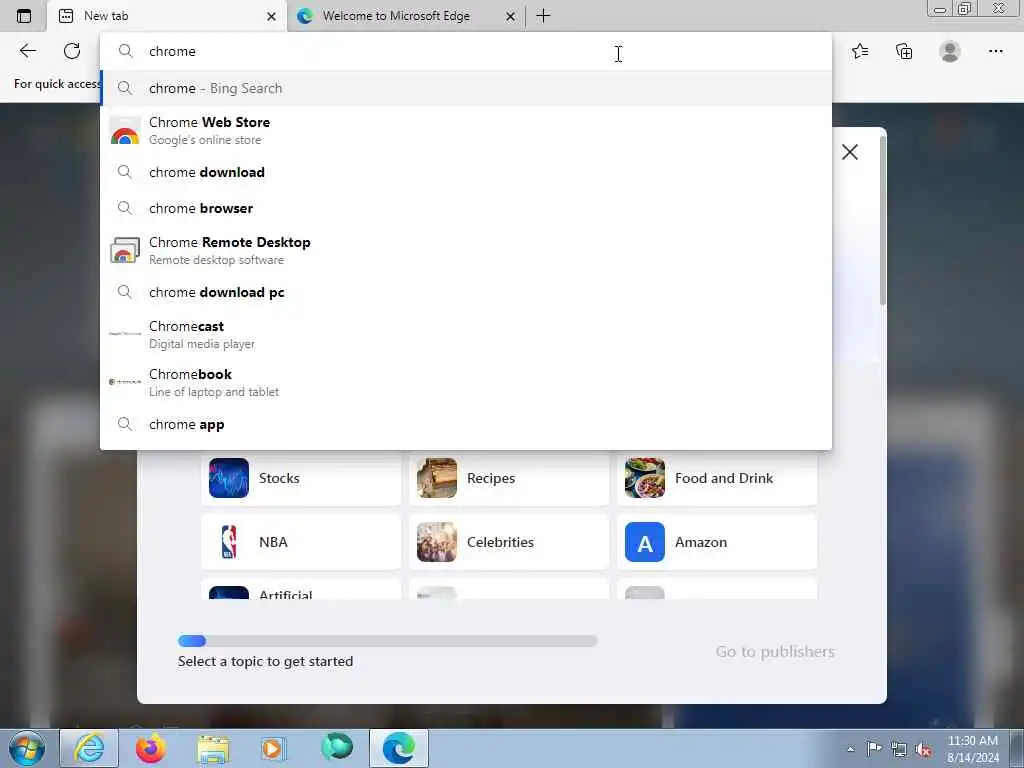1024x768 pixels.
Task: Choose the Chrome Web Store suggestion
Action: tap(466, 131)
